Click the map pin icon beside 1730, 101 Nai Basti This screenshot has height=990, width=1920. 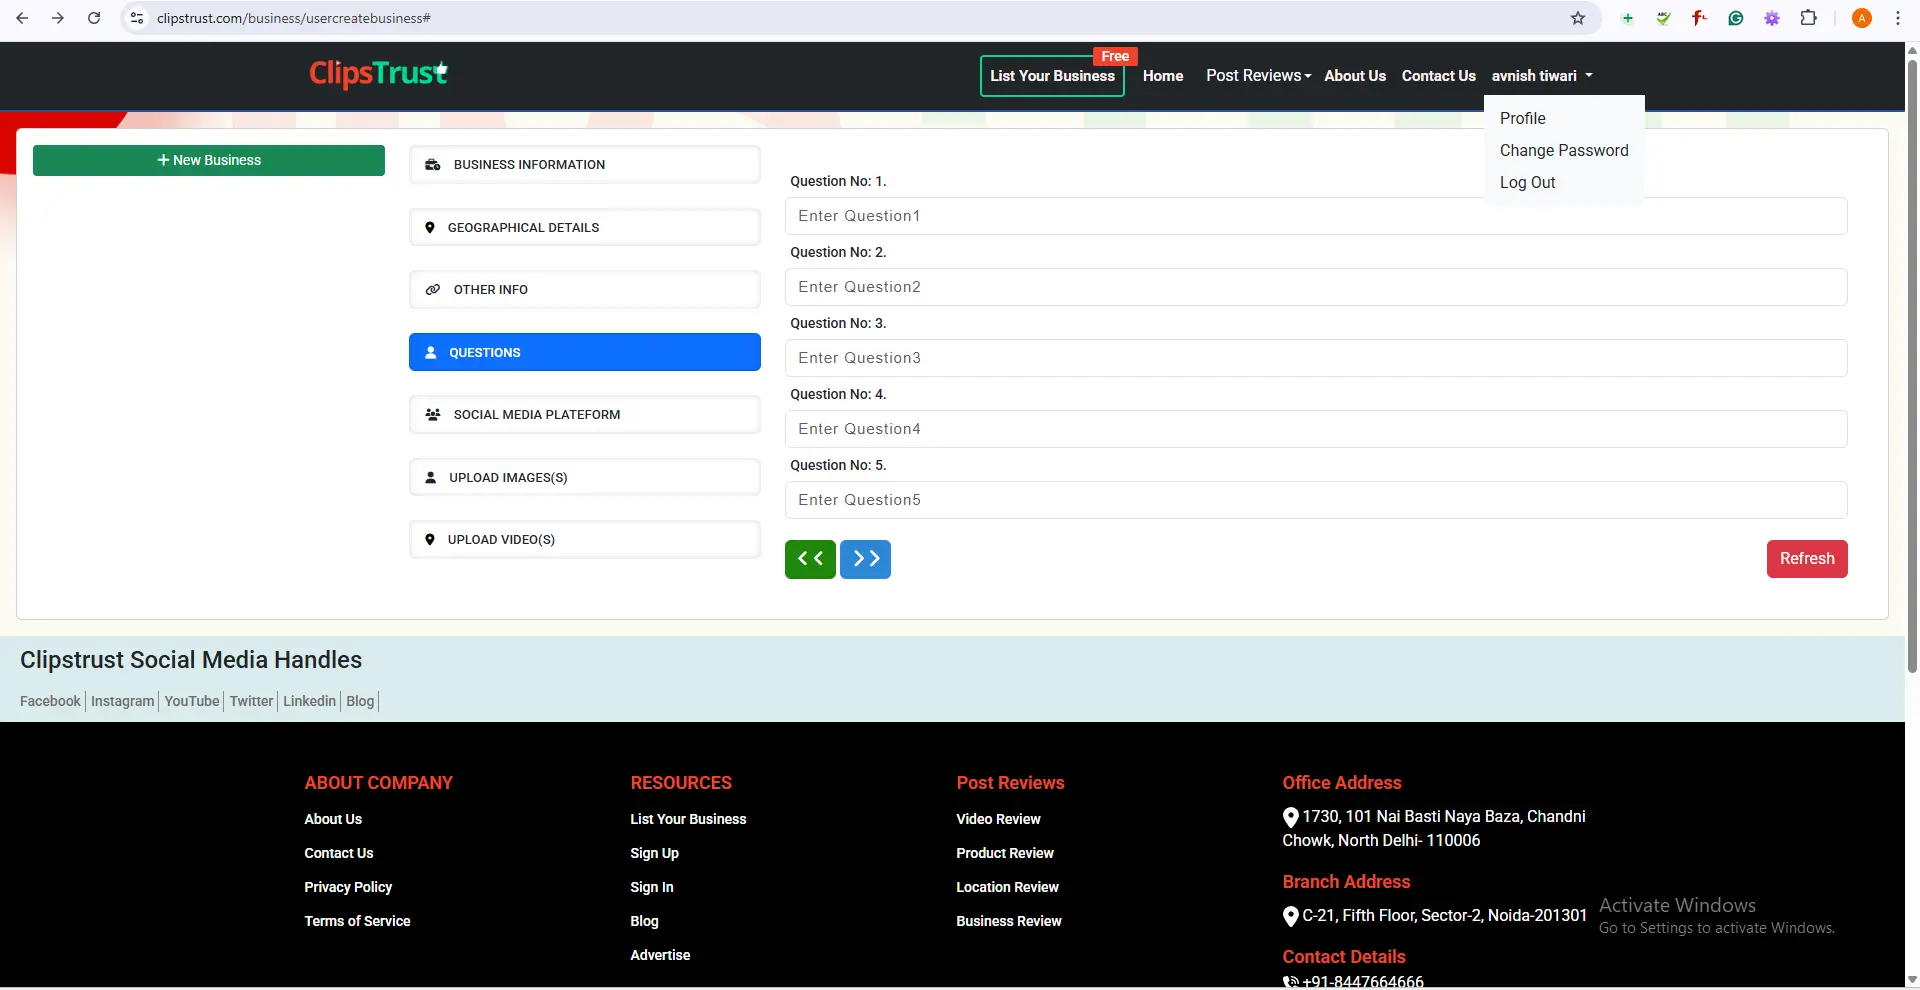point(1291,818)
